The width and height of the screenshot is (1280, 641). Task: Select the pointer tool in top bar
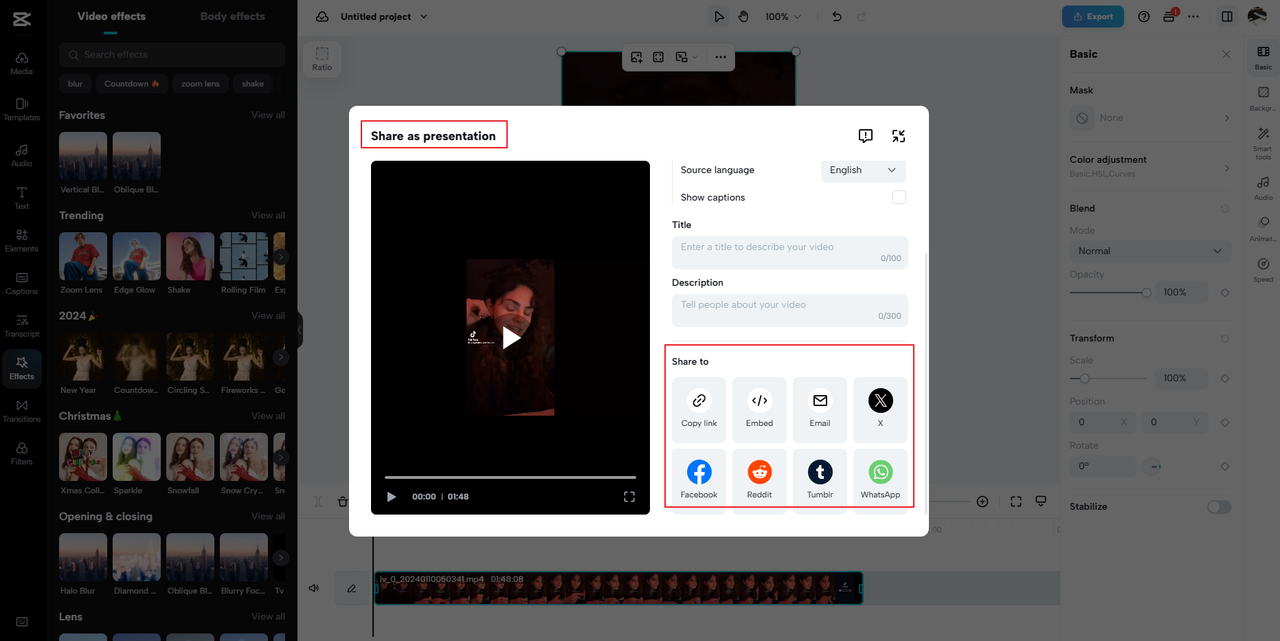click(719, 17)
